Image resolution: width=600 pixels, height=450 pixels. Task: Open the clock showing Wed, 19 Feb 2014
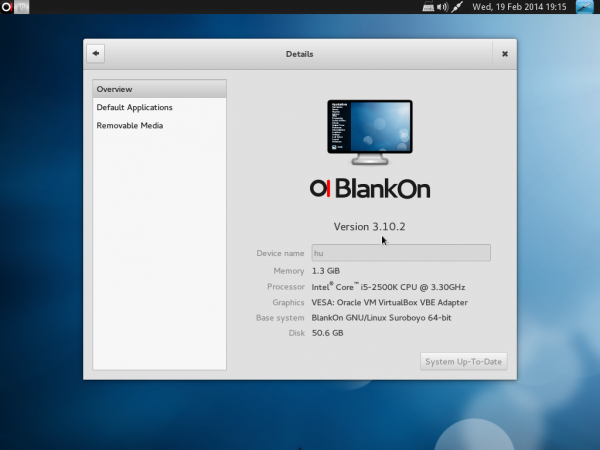coord(519,7)
